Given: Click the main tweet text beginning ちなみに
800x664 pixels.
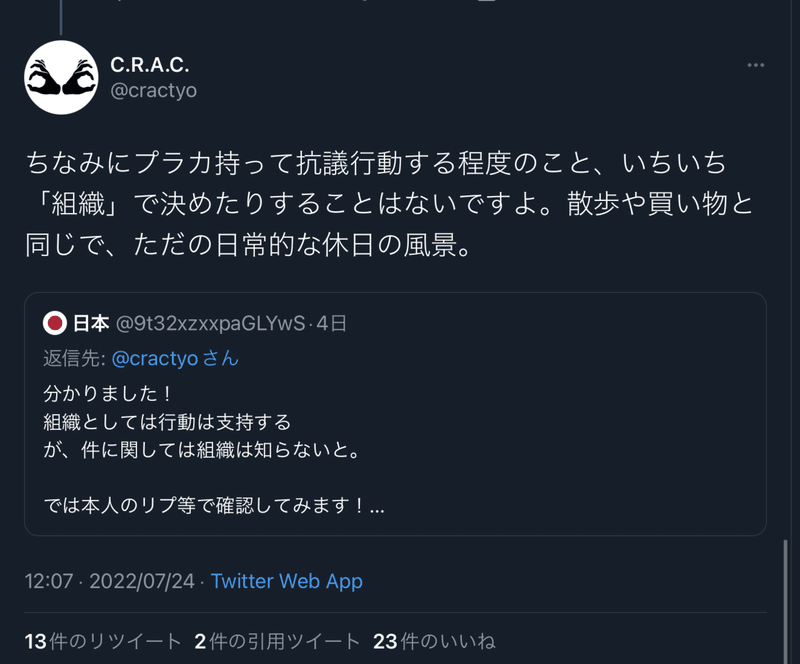Looking at the screenshot, I should (390, 204).
